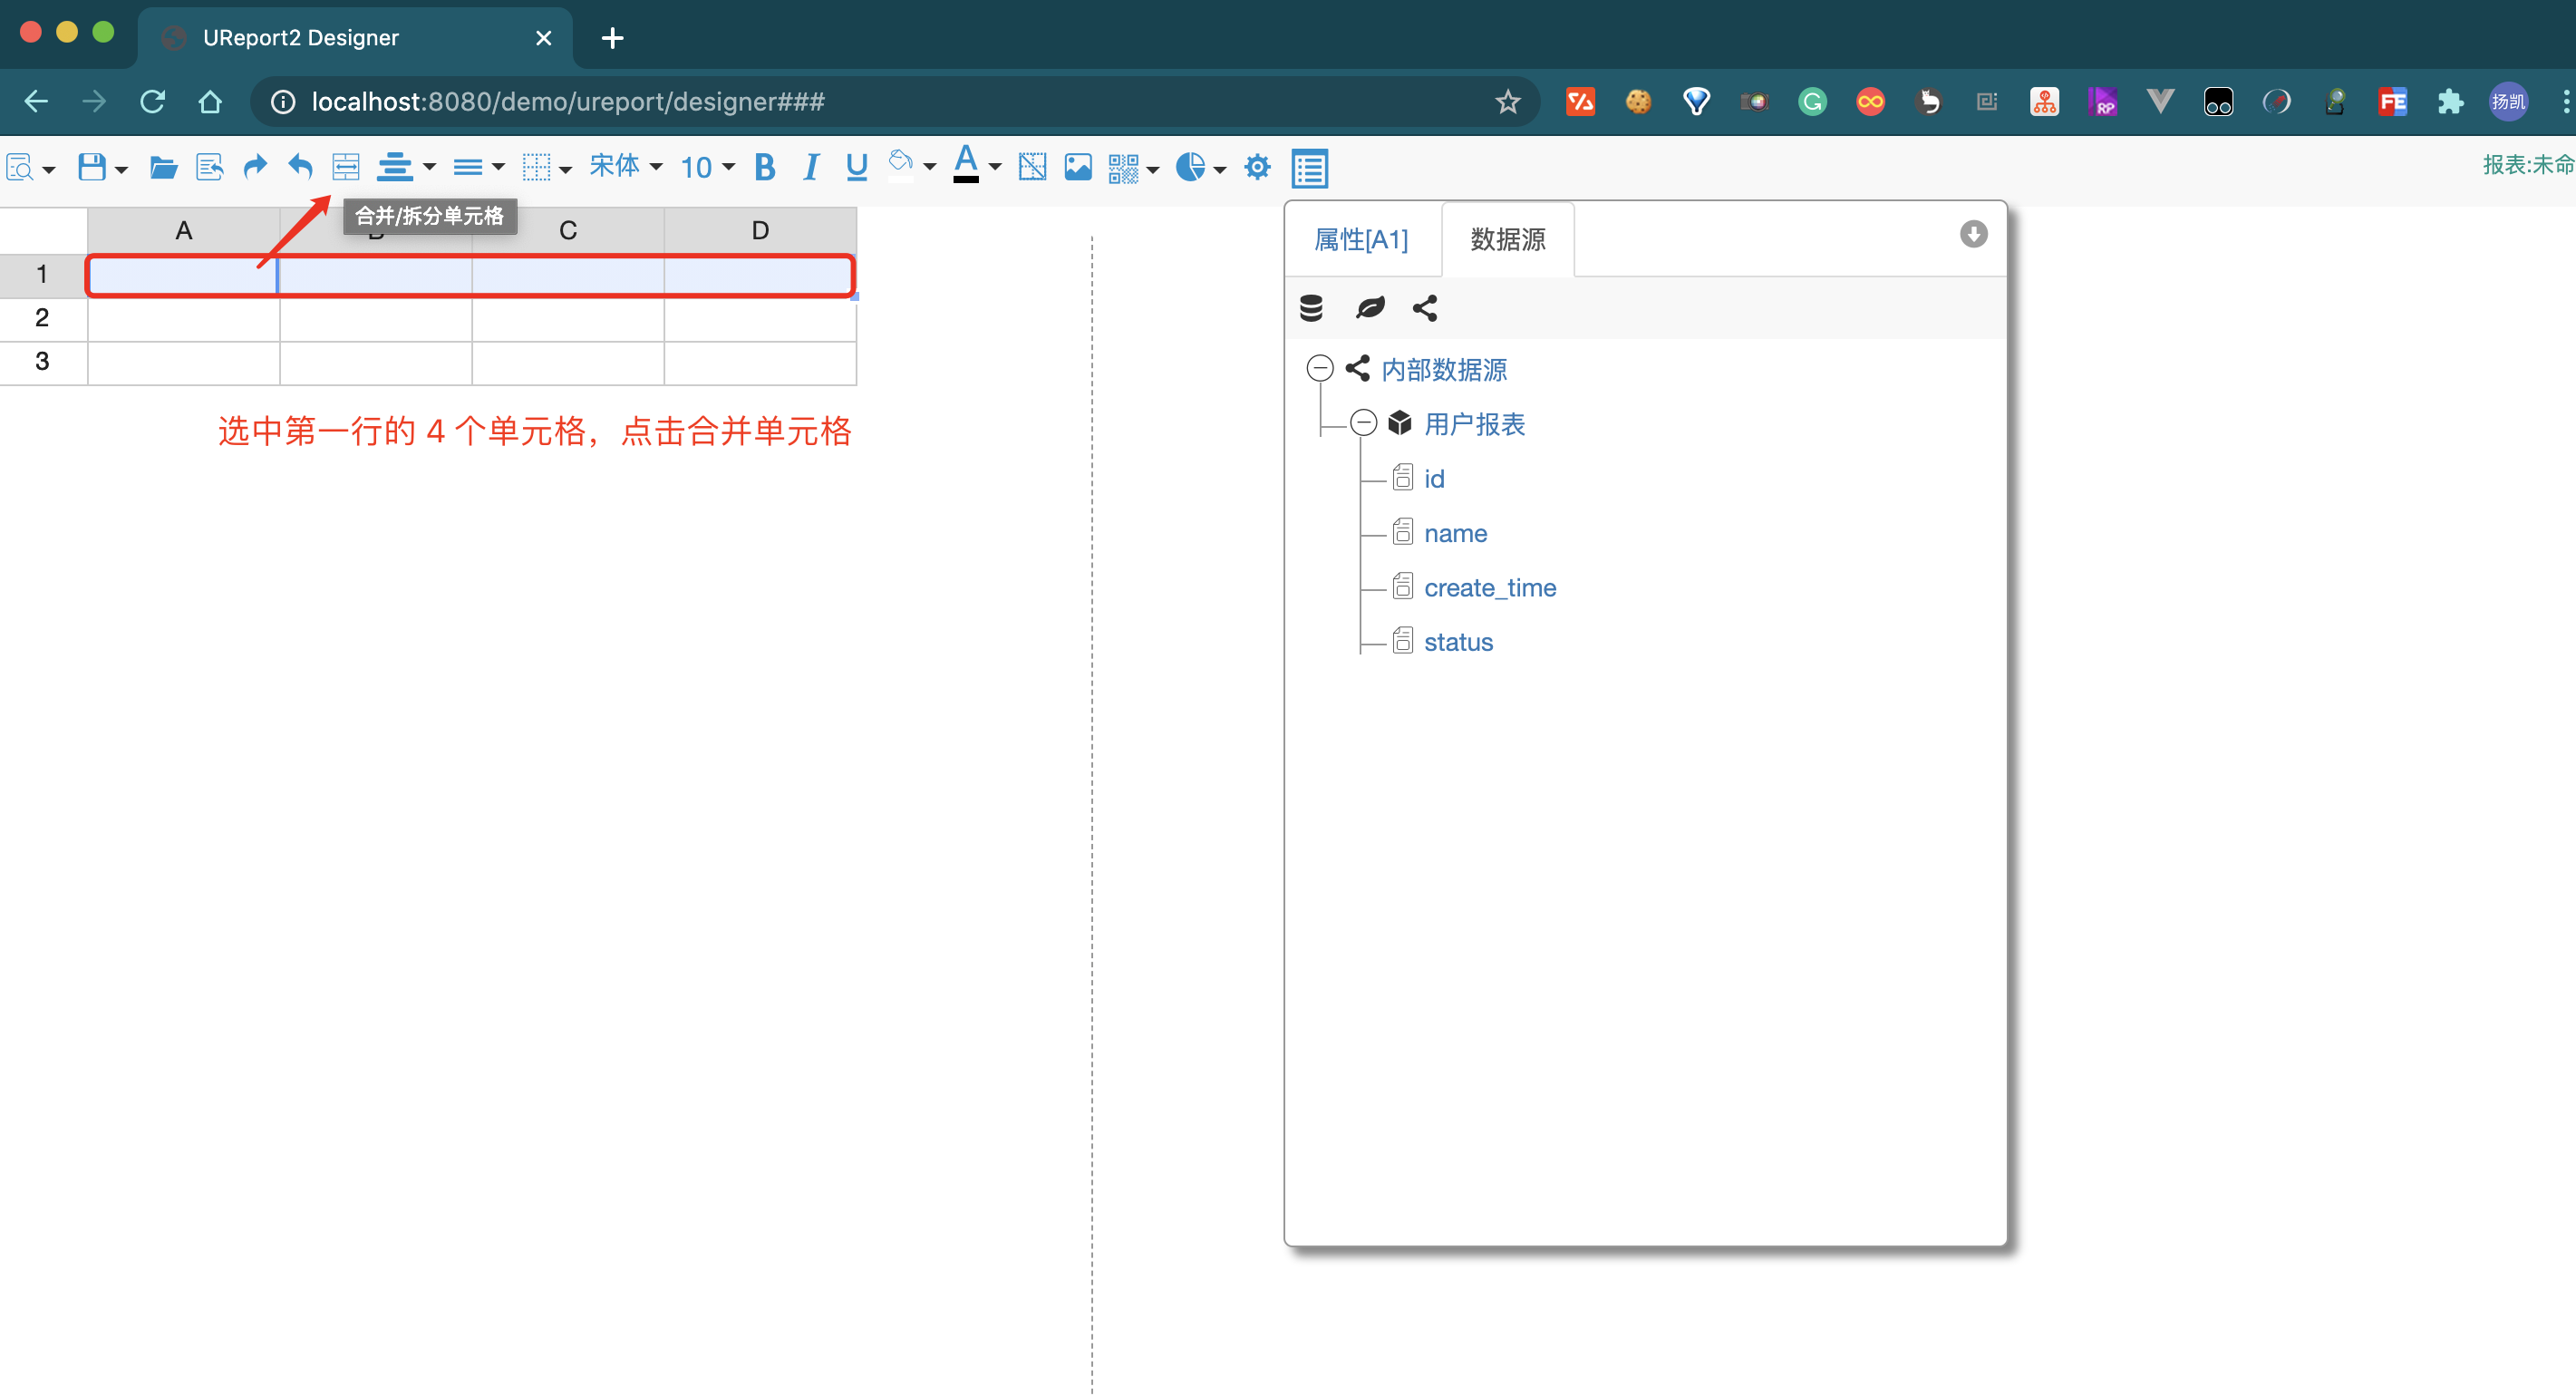Viewport: 2576px width, 1396px height.
Task: Click the import report template icon
Action: coord(209,167)
